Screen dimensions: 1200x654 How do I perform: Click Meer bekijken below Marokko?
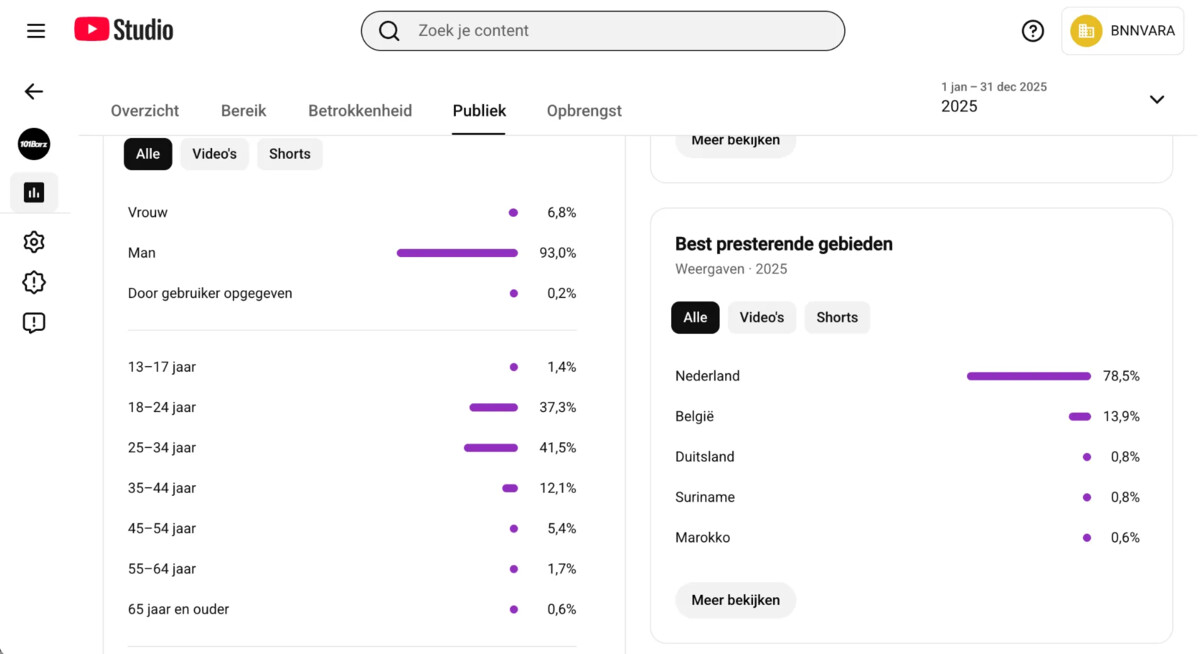(x=736, y=600)
